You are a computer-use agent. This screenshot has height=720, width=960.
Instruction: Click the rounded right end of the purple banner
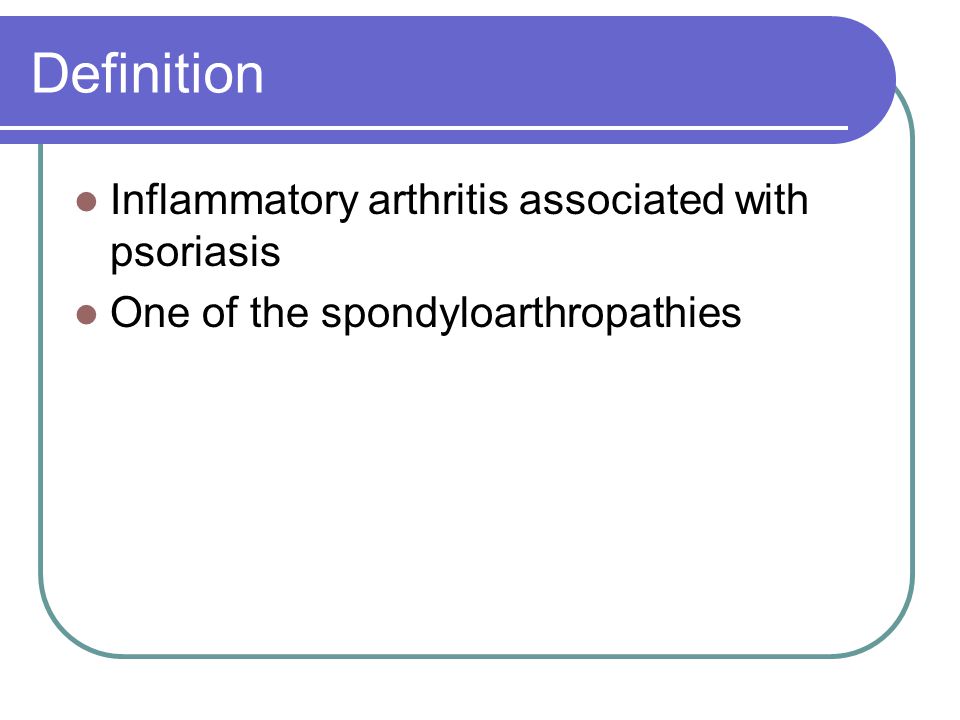pos(869,80)
